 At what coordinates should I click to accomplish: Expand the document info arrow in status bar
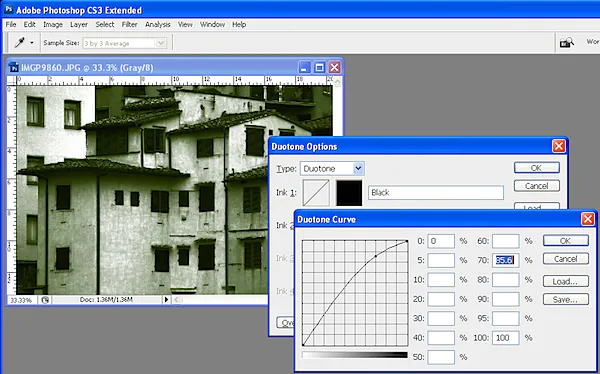tap(166, 300)
